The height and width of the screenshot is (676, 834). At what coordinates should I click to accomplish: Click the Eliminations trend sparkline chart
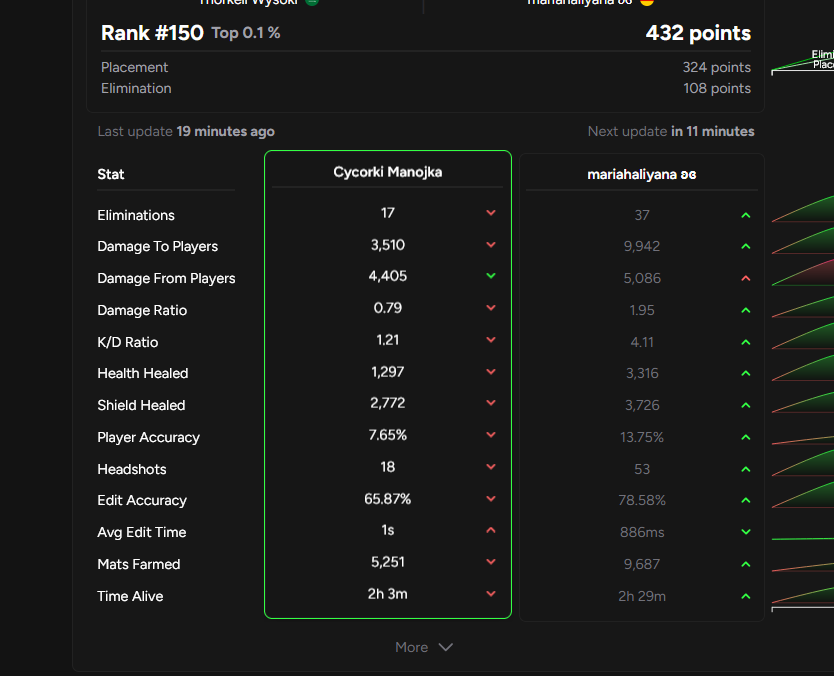[803, 209]
